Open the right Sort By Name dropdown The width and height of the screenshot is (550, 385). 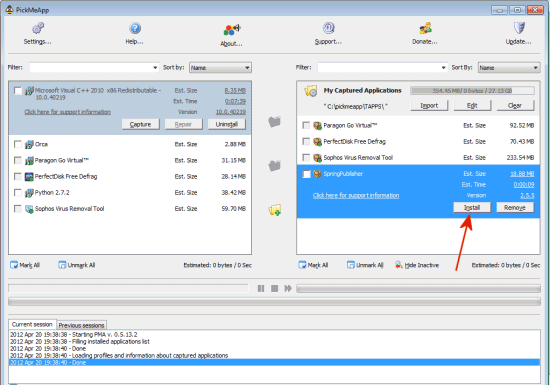509,68
